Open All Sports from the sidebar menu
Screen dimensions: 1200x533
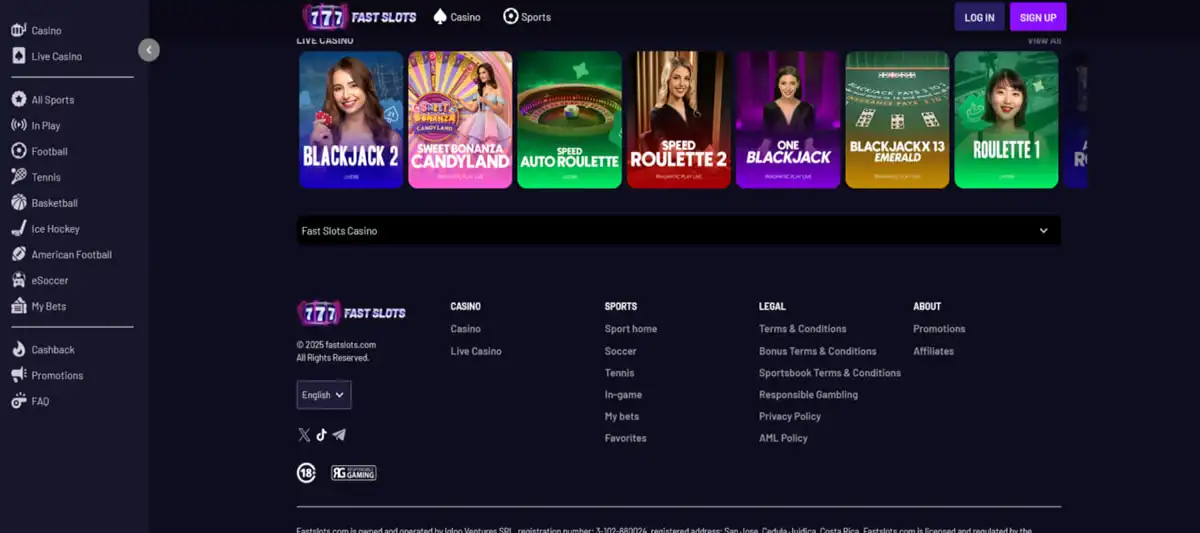tap(53, 100)
